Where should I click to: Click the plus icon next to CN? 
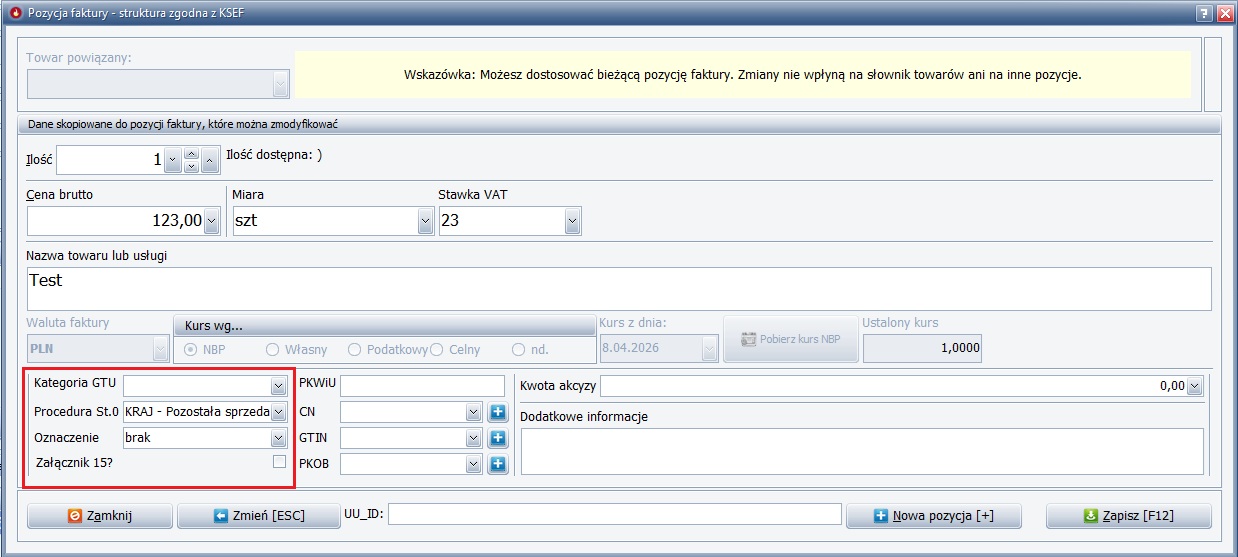pos(498,412)
